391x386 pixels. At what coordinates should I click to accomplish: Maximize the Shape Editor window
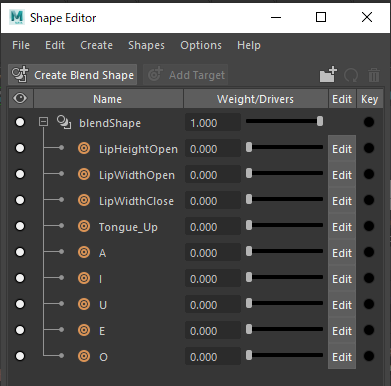(321, 17)
